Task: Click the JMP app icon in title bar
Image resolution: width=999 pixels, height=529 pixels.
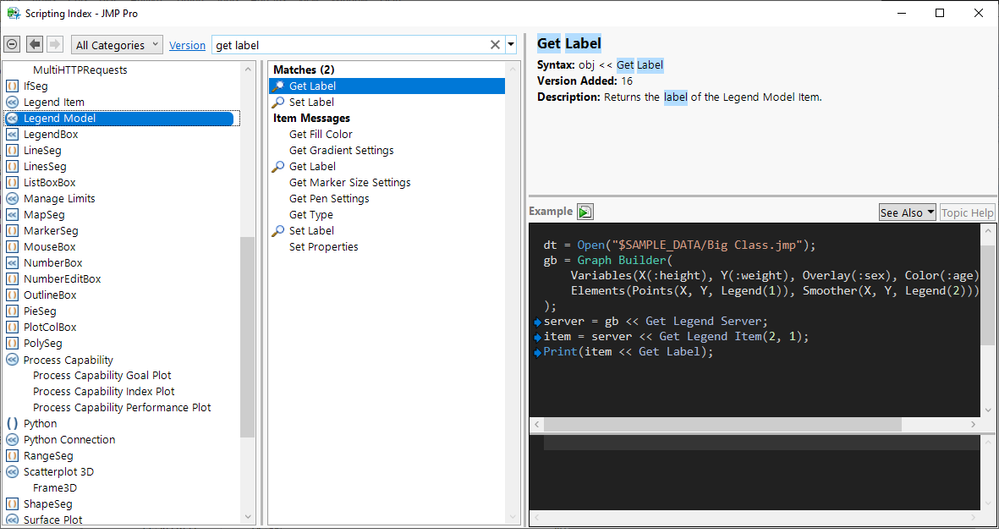Action: [x=13, y=13]
